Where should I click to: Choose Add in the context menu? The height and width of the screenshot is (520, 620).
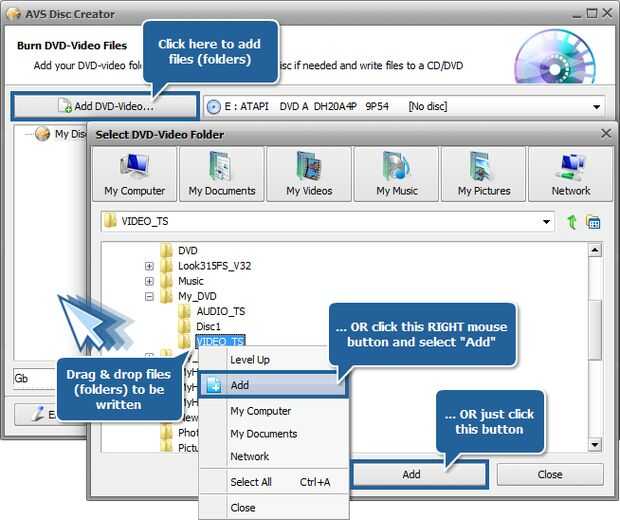273,385
